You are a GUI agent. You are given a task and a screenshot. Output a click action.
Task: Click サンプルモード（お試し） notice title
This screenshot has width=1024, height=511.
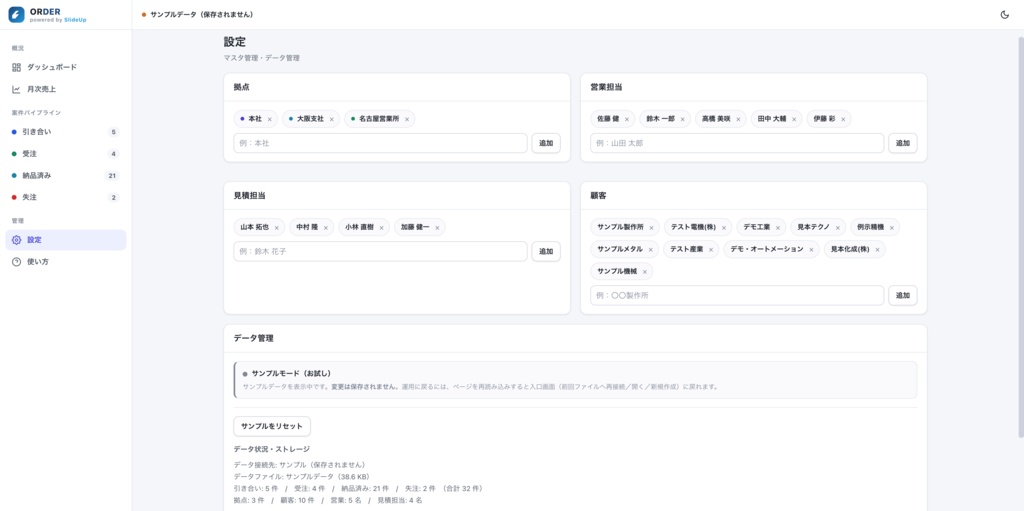(291, 374)
